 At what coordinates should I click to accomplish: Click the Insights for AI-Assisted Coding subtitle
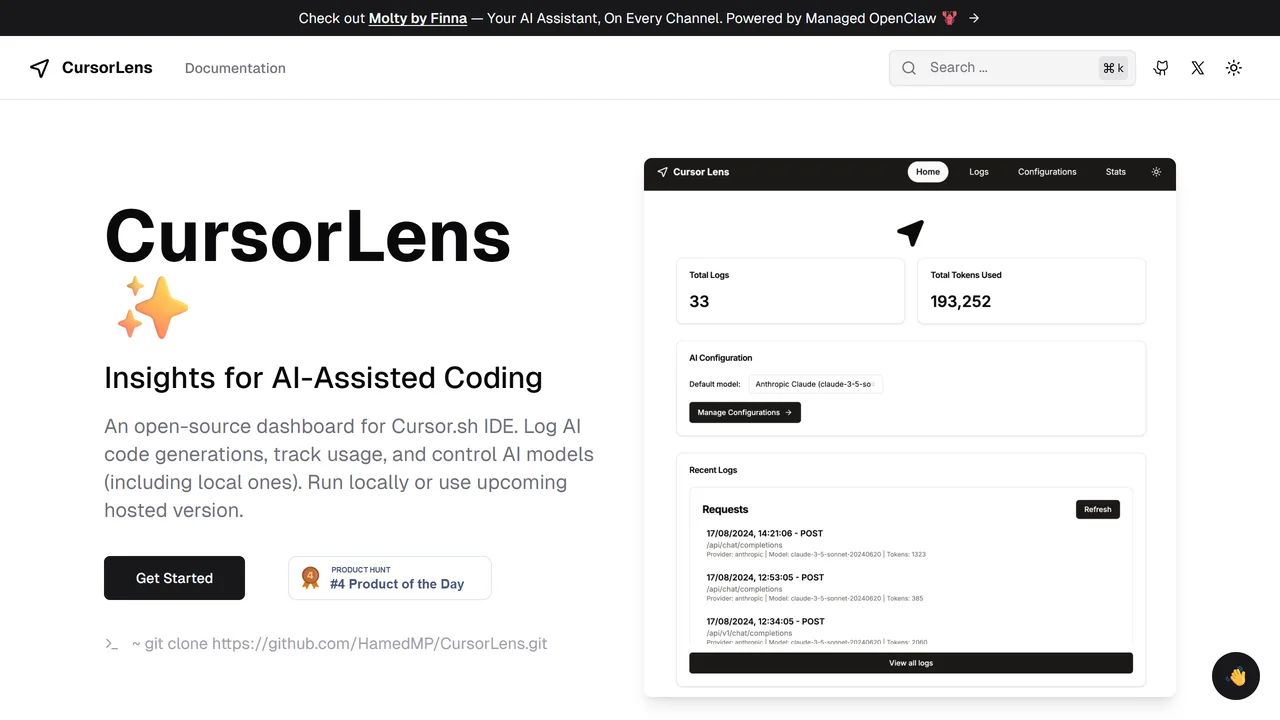(323, 378)
